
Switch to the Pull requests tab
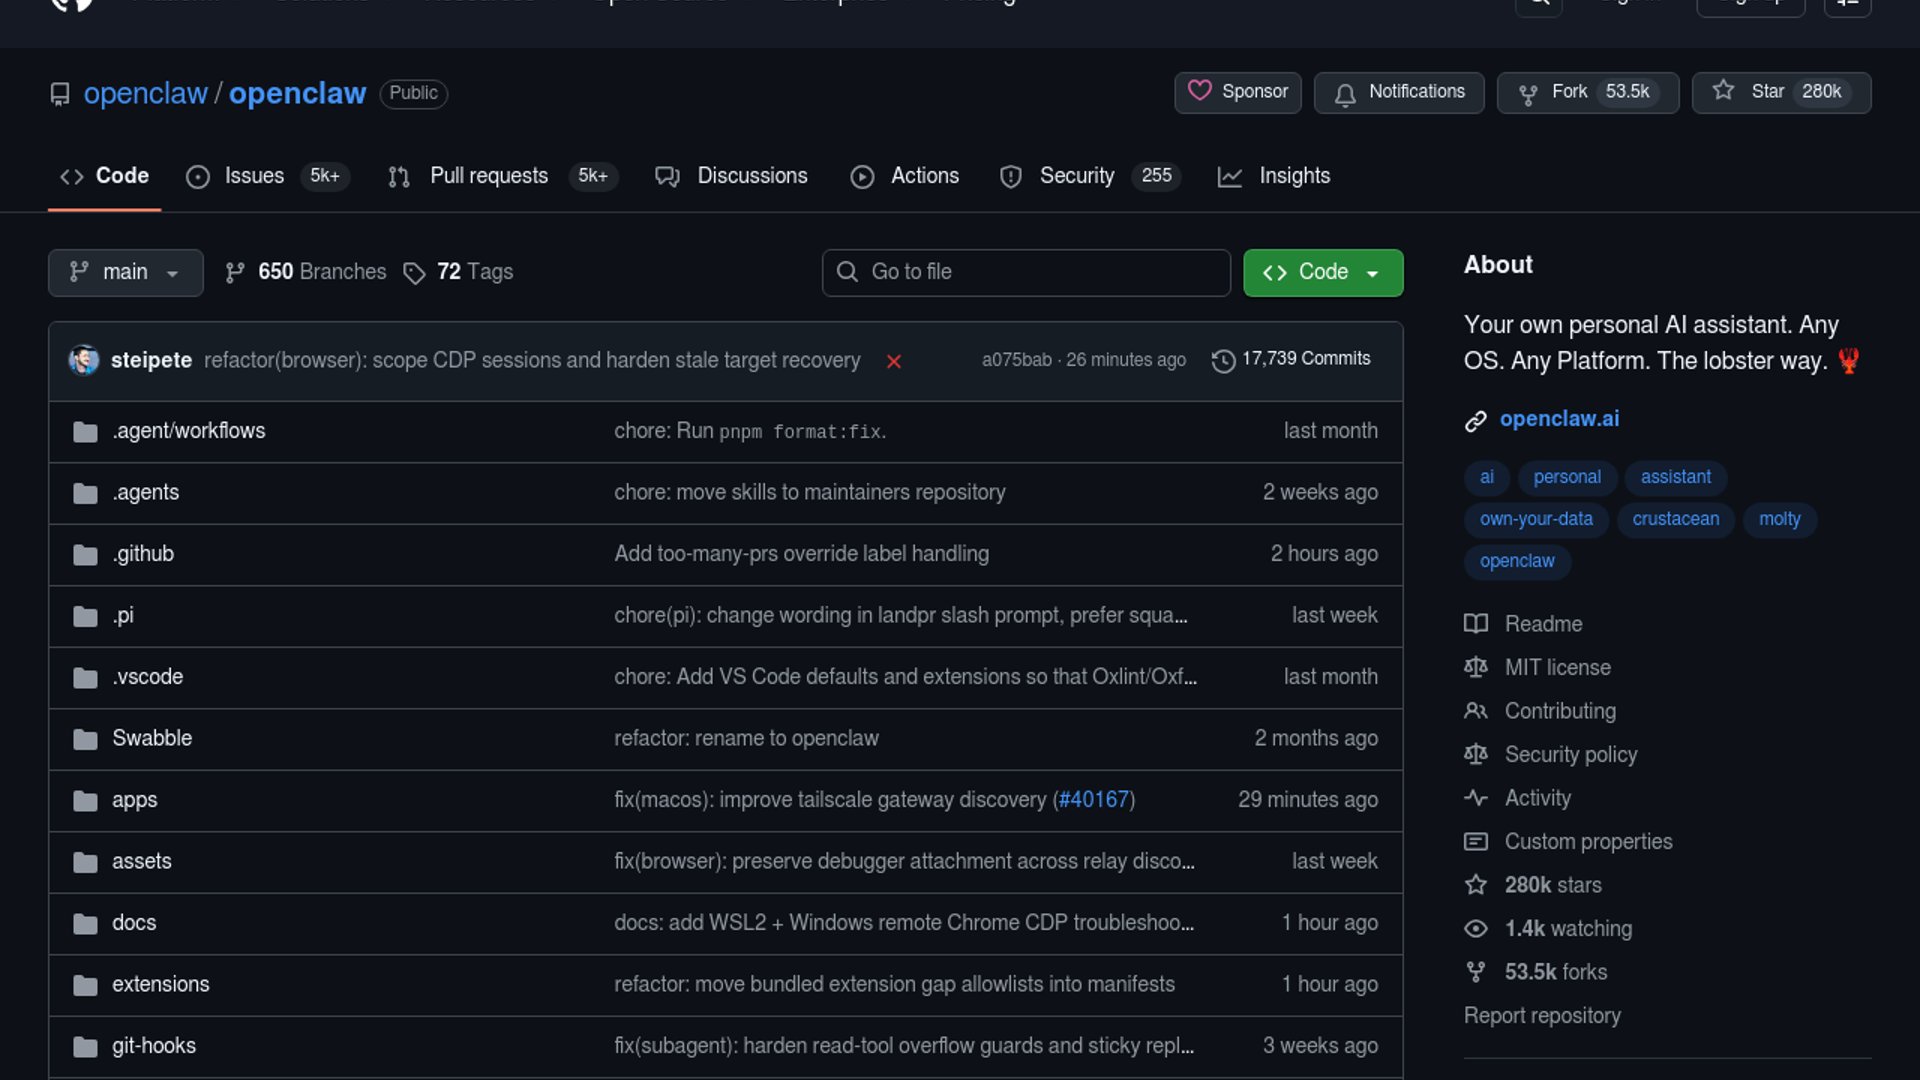coord(488,176)
